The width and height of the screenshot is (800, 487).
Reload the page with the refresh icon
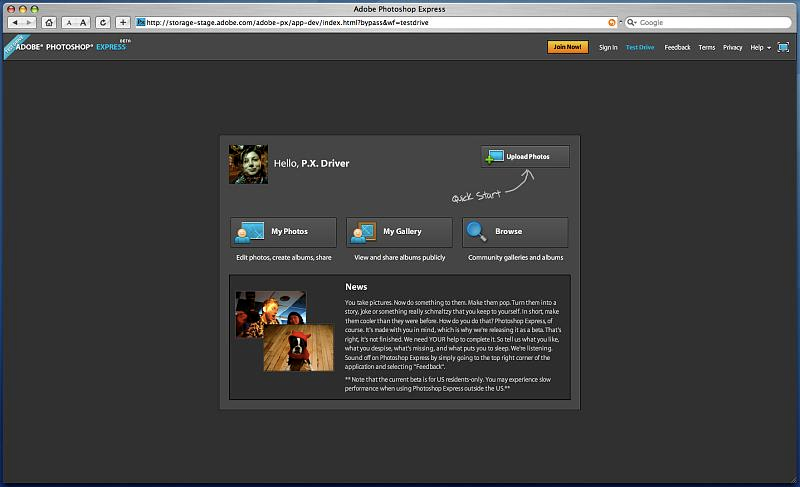[x=103, y=22]
